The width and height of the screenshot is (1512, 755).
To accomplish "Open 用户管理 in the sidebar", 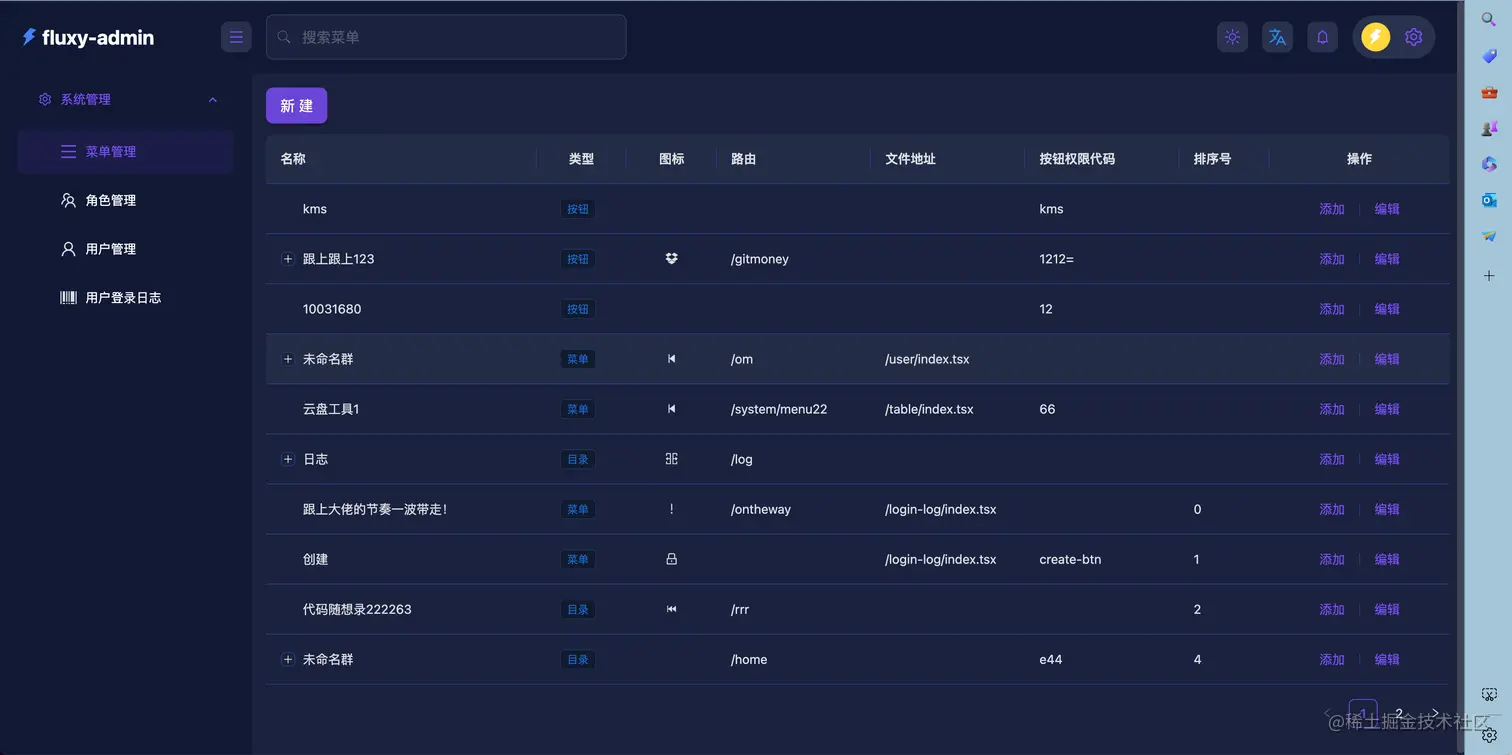I will tap(125, 249).
